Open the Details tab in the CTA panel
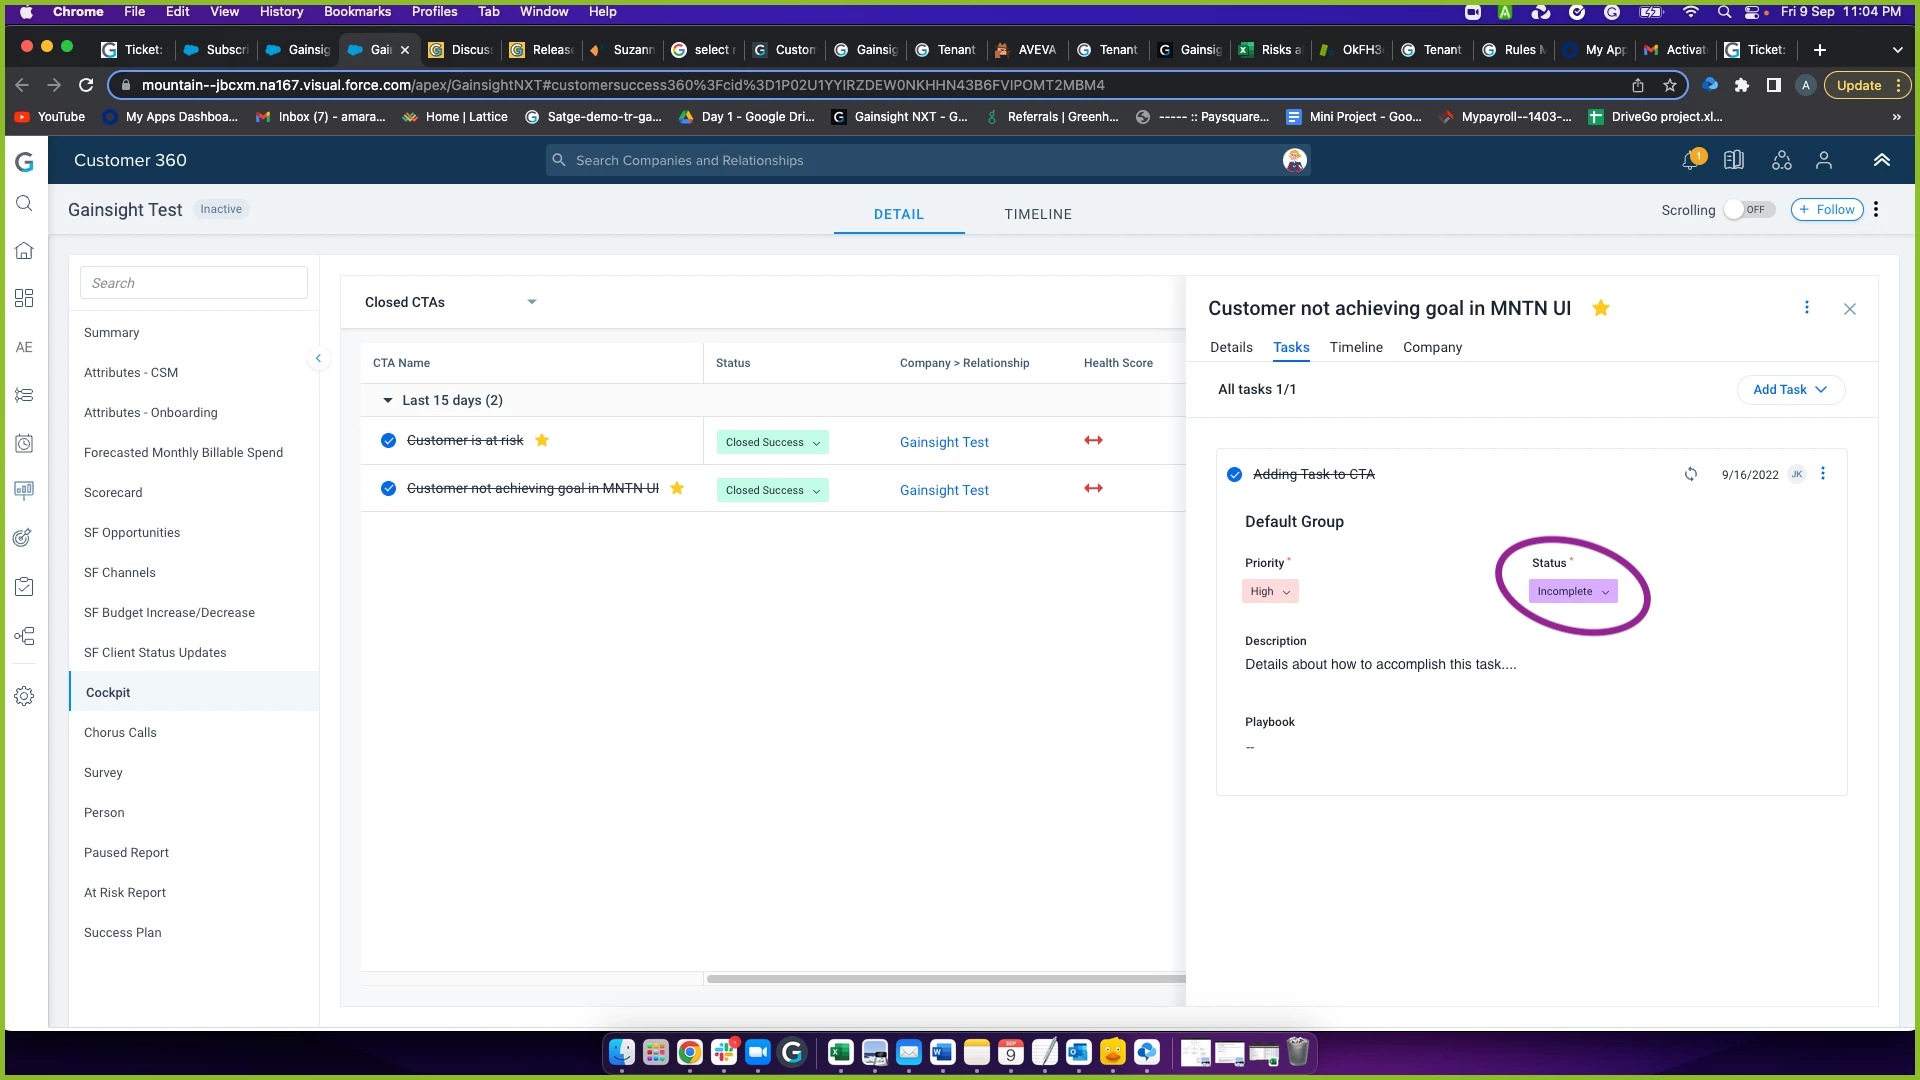The height and width of the screenshot is (1080, 1920). [1231, 347]
